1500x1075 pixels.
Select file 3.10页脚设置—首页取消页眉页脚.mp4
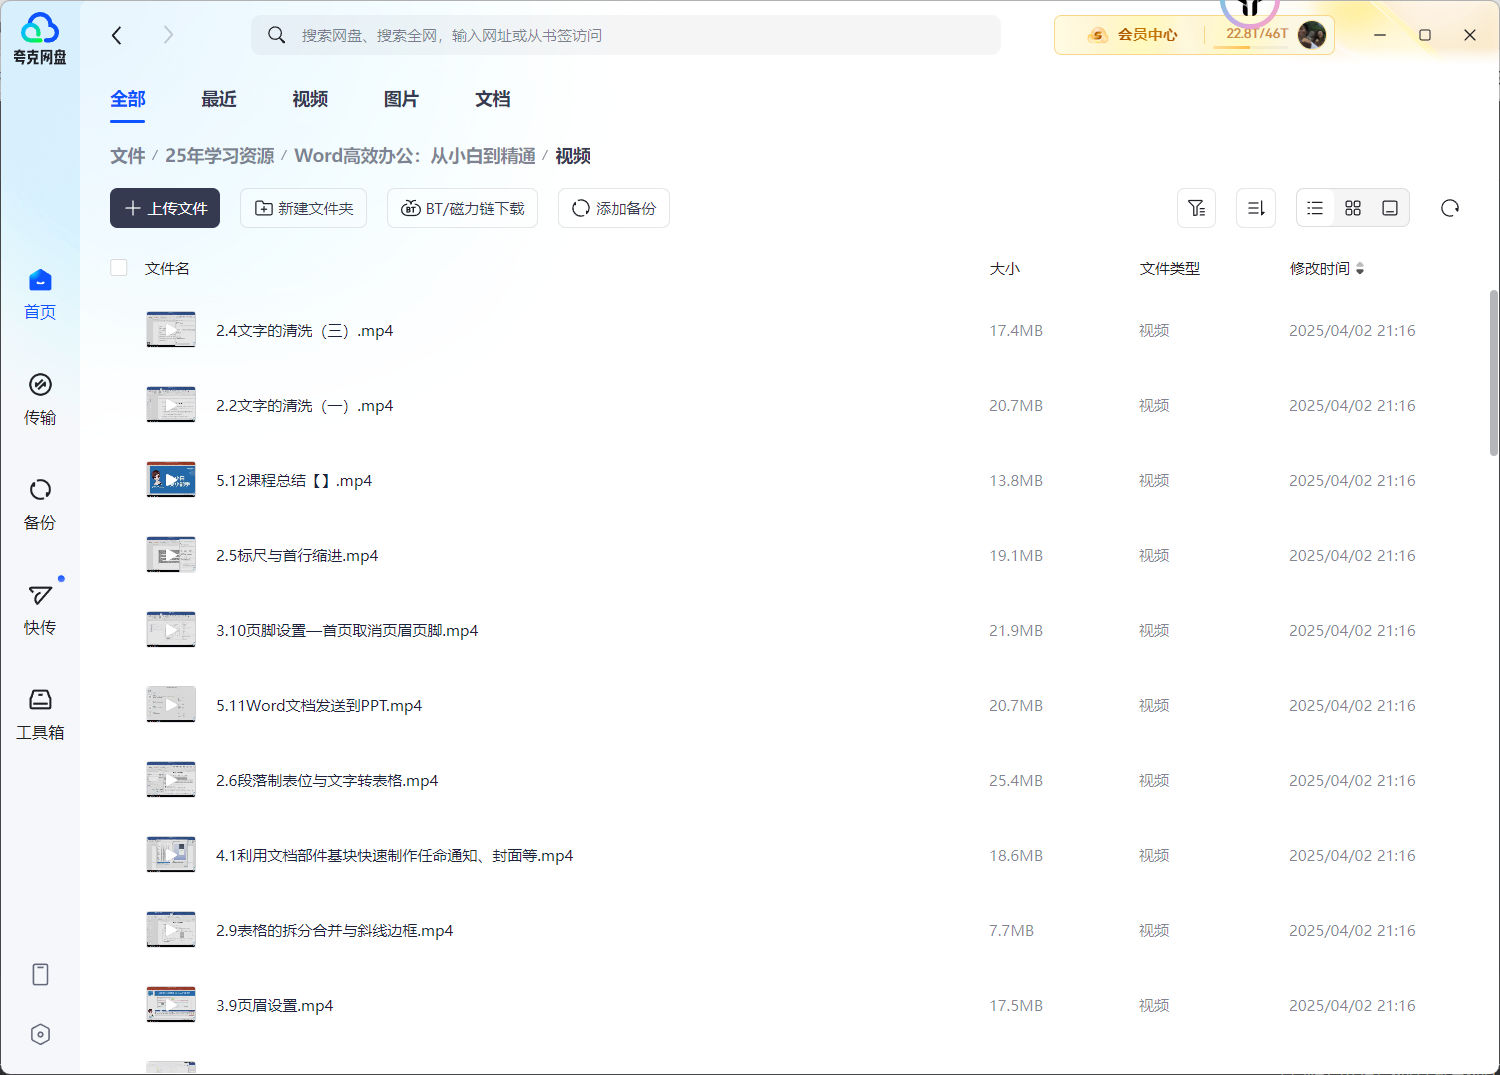pos(347,631)
